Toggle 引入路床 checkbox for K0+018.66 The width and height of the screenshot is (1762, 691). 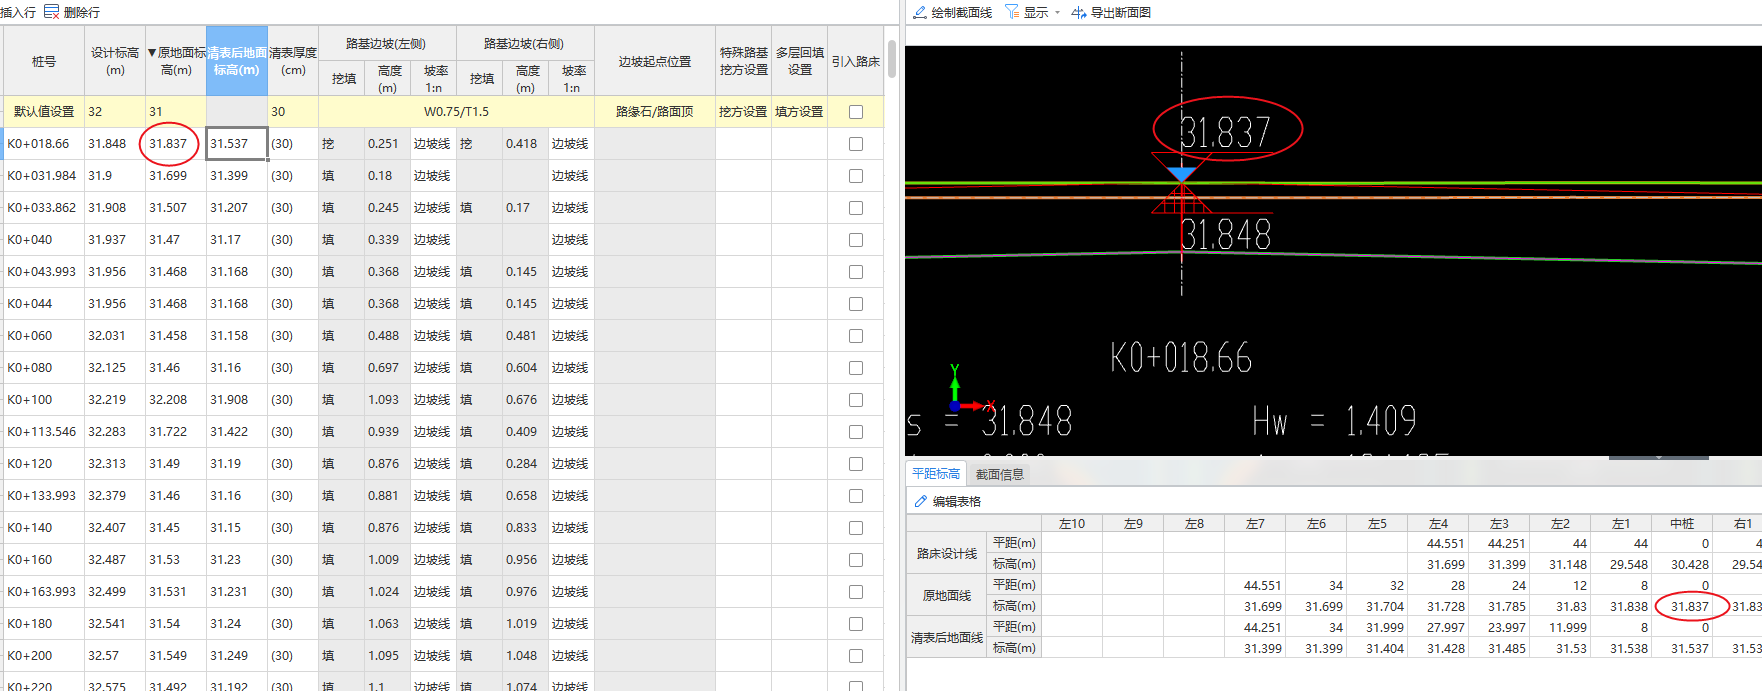point(856,144)
